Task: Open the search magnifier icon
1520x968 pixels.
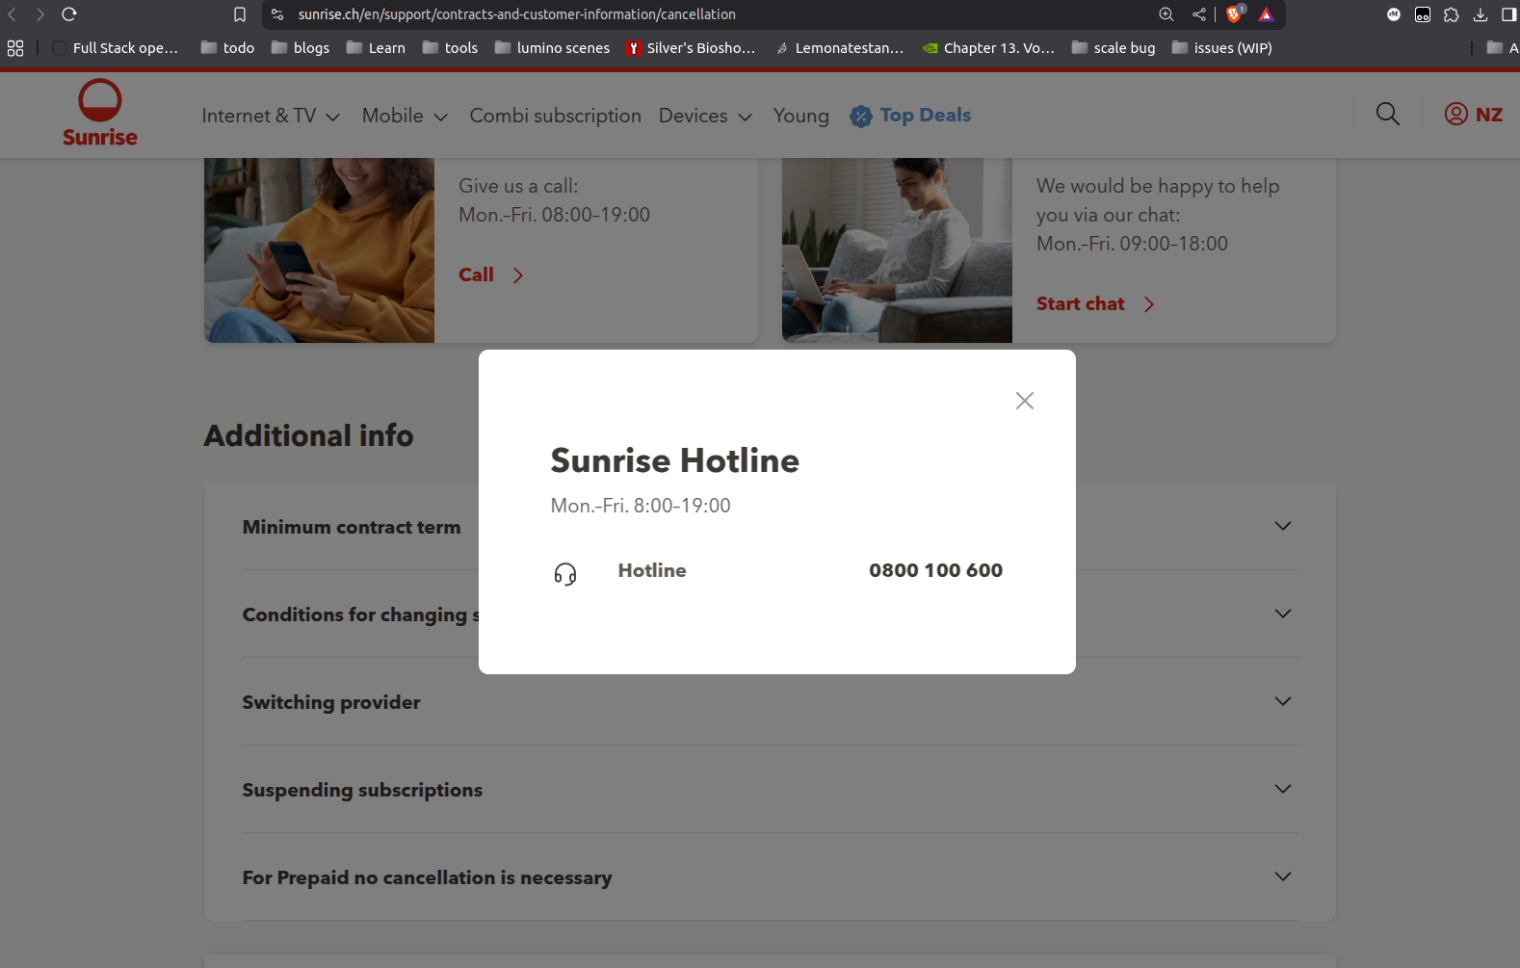Action: (x=1387, y=114)
